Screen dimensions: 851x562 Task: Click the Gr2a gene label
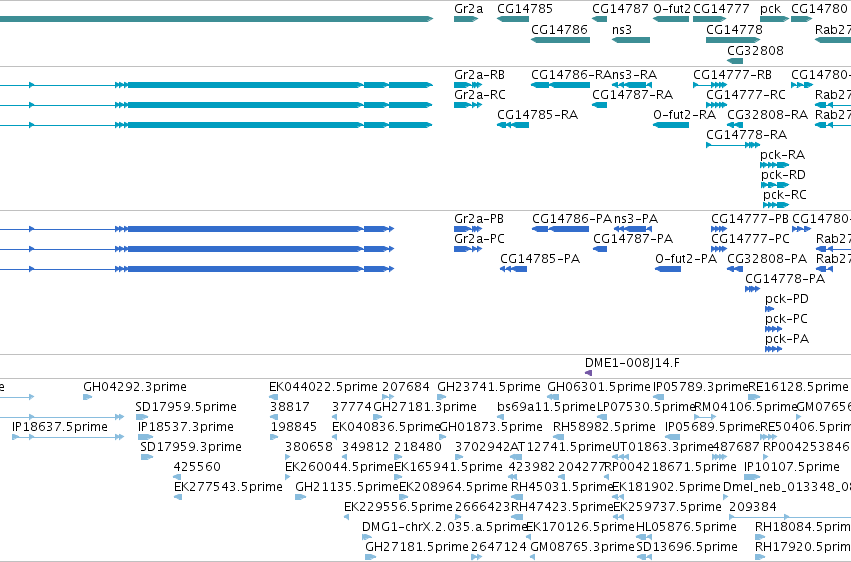[x=468, y=9]
